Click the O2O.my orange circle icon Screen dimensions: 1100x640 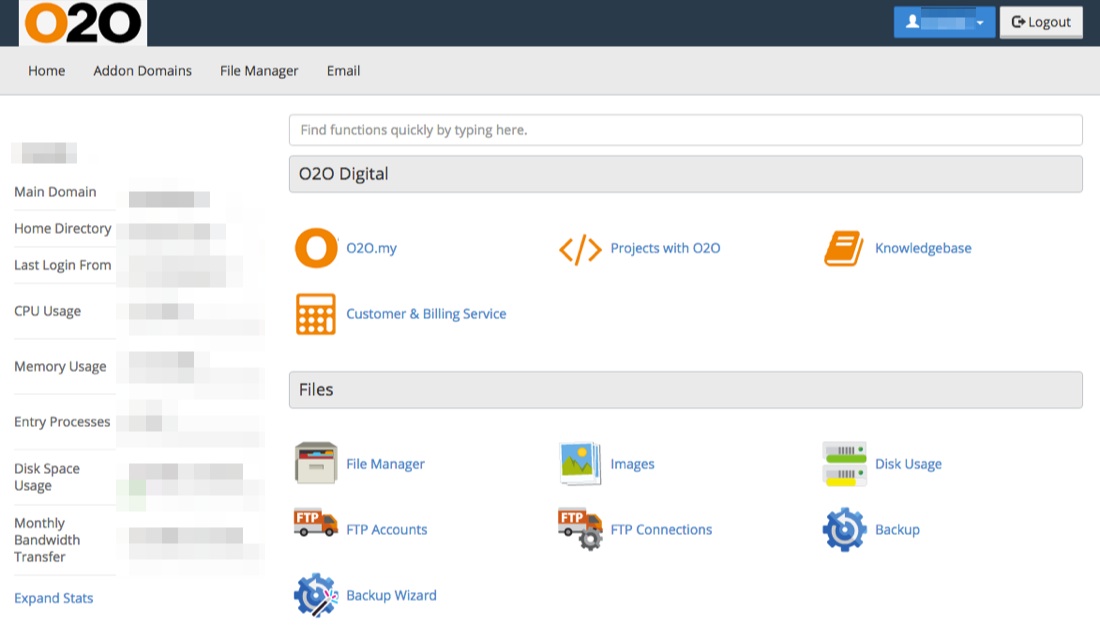(316, 248)
